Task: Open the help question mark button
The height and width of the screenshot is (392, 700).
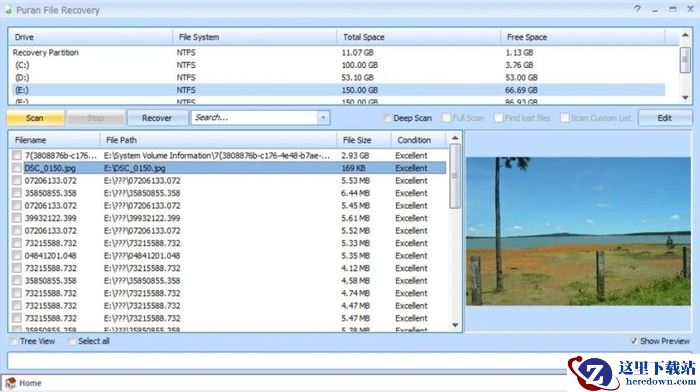Action: pyautogui.click(x=638, y=9)
